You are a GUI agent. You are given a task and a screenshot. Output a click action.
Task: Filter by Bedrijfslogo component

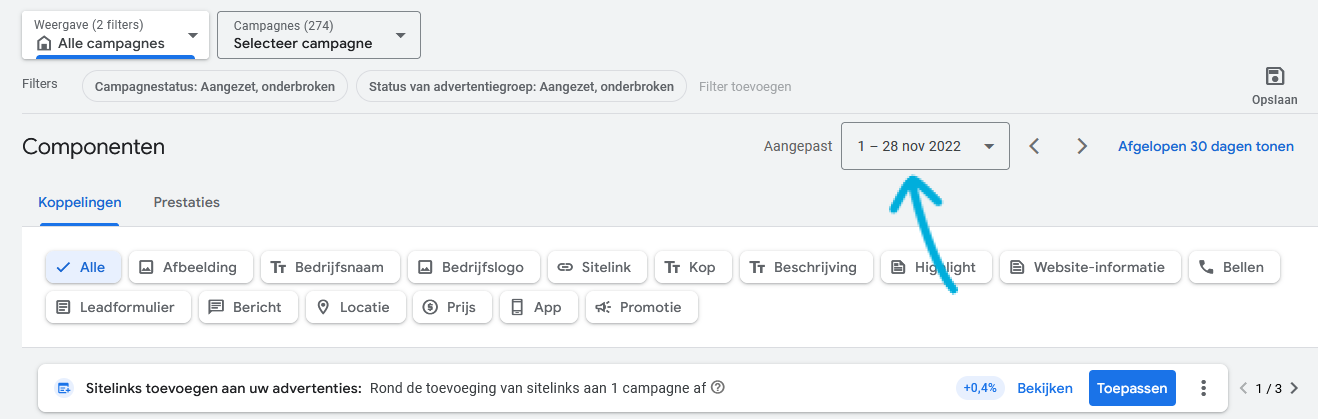(x=473, y=267)
